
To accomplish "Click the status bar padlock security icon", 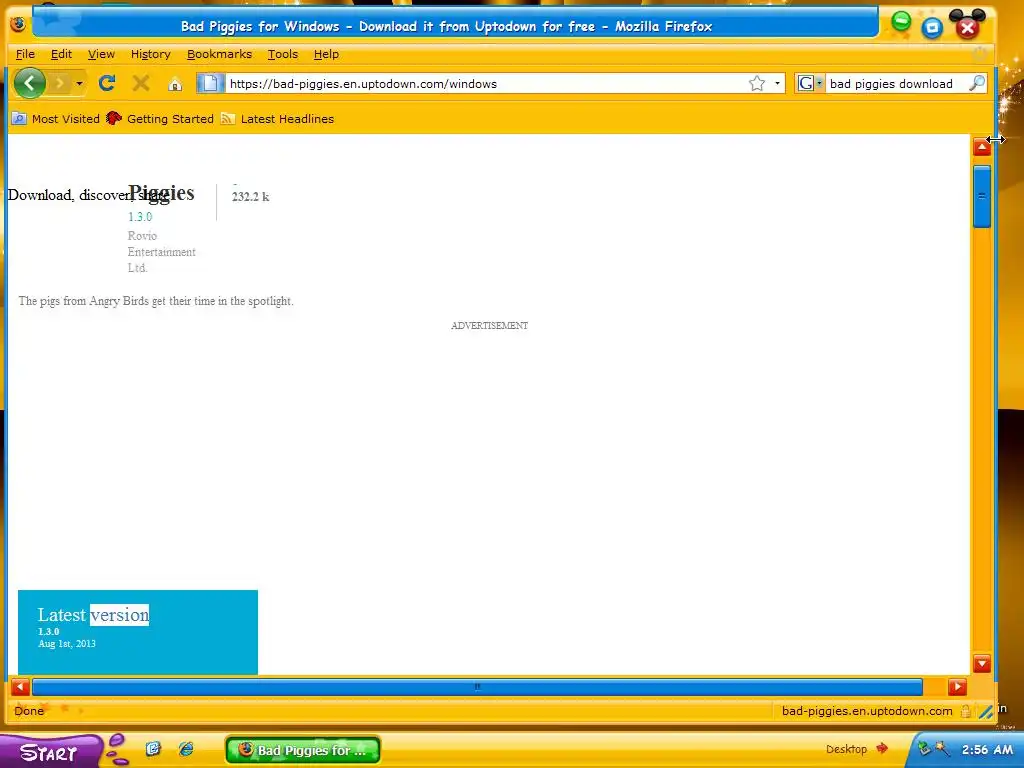I will [965, 711].
